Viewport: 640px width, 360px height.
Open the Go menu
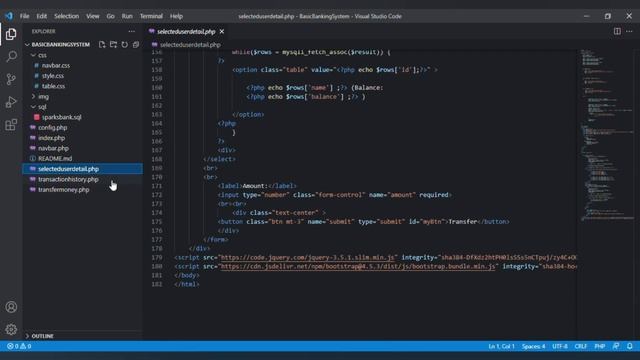[x=111, y=16]
